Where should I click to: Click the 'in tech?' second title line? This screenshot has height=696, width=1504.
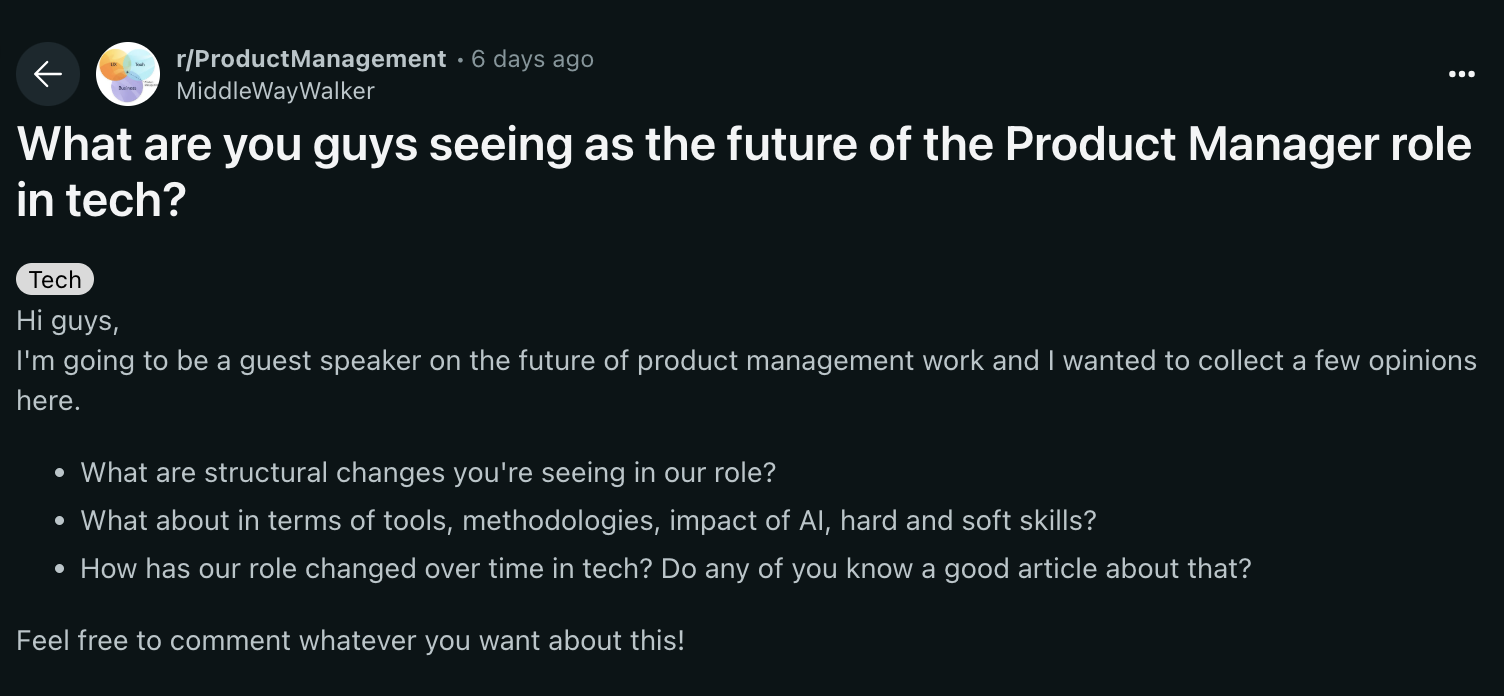point(102,200)
